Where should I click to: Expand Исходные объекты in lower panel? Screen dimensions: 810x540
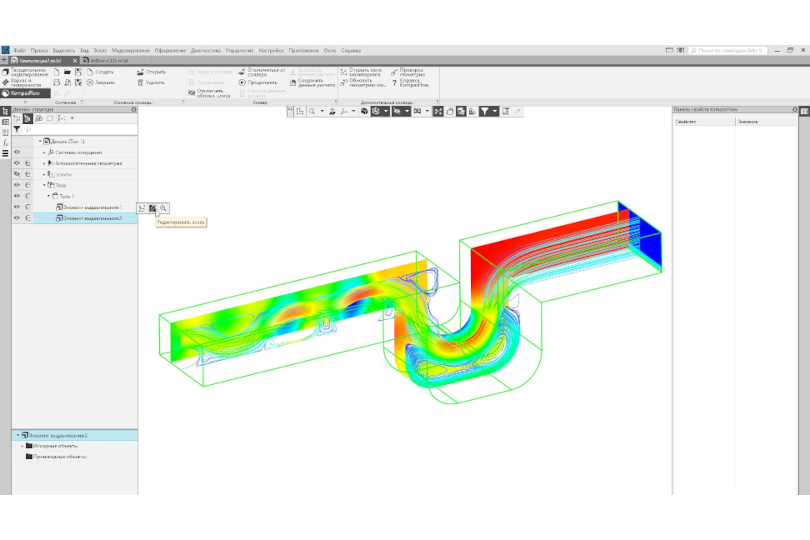[21, 446]
